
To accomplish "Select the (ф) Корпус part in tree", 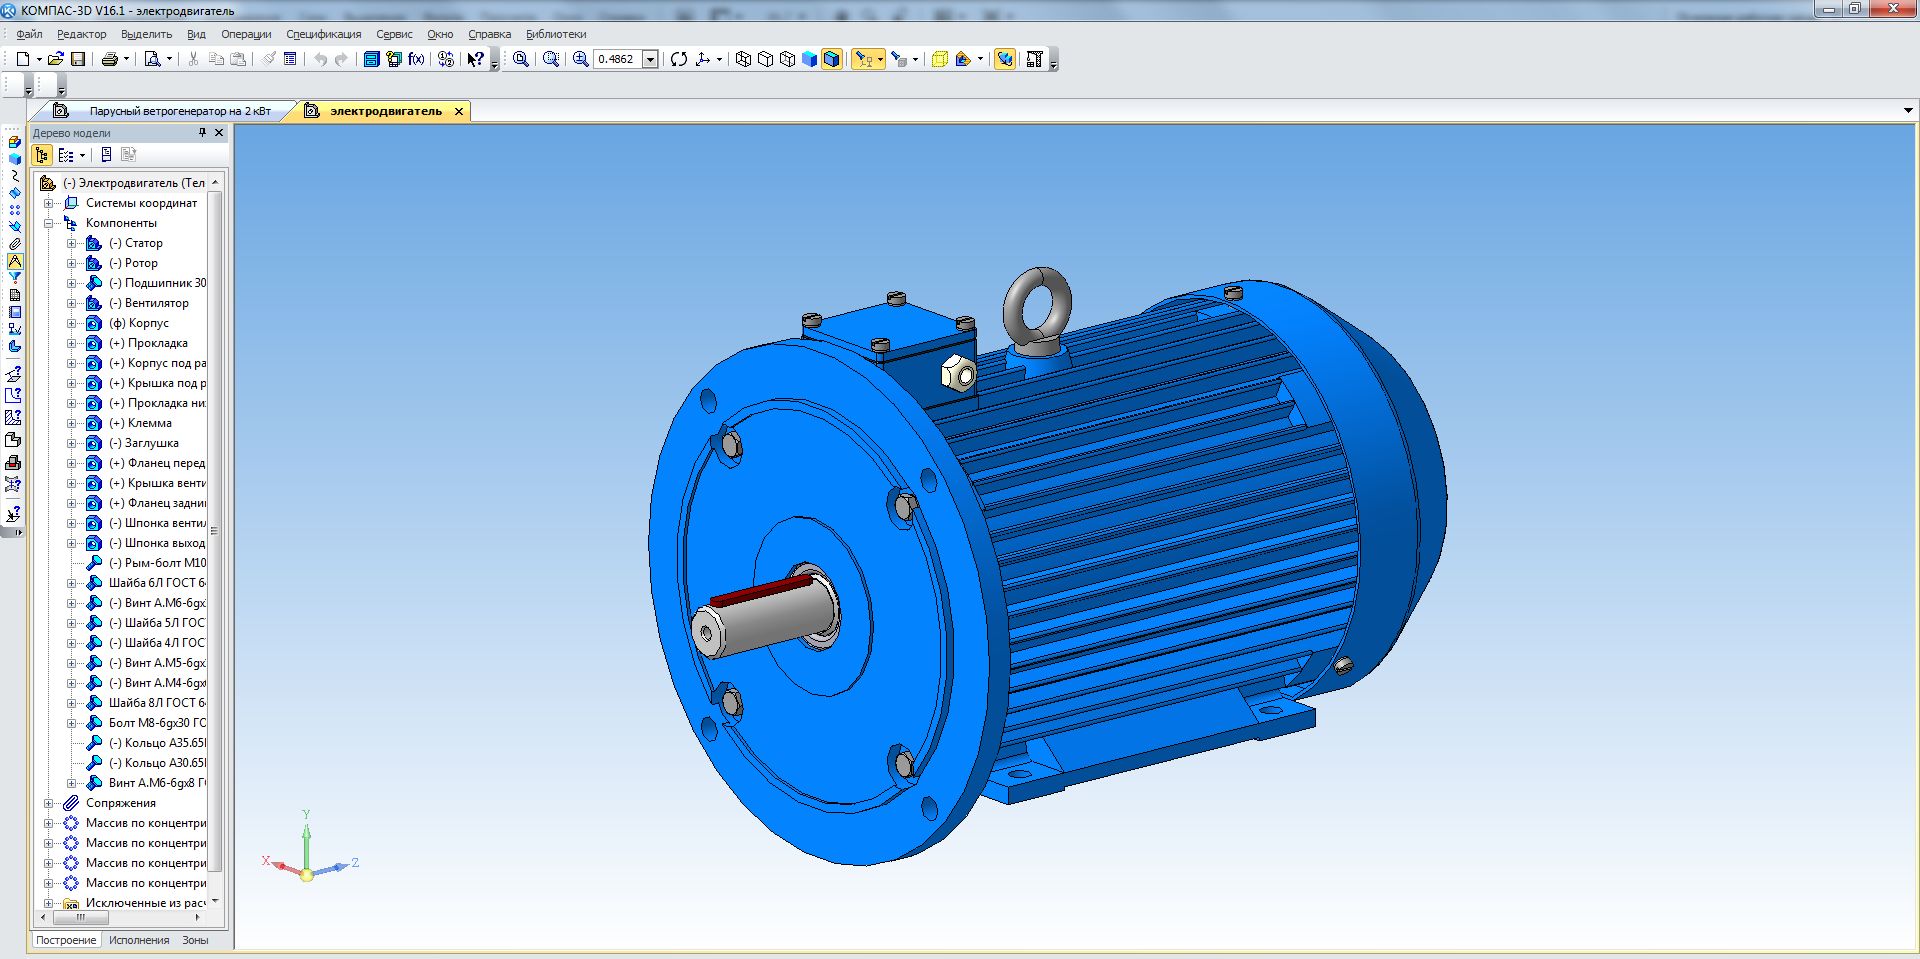I will point(139,323).
